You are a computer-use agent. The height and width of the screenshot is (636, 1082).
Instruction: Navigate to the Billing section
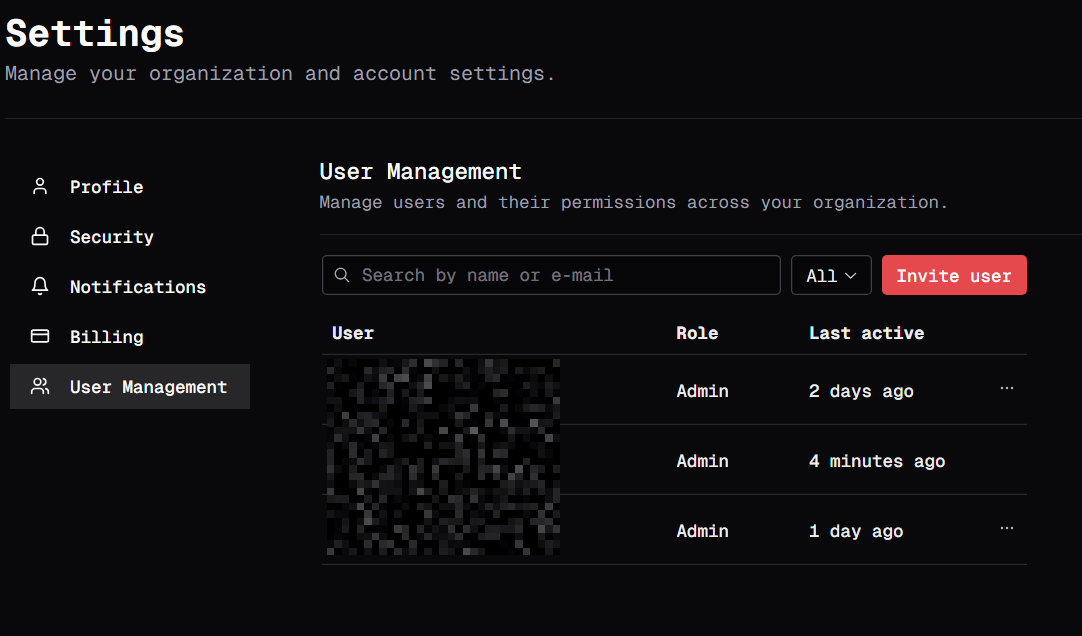106,337
